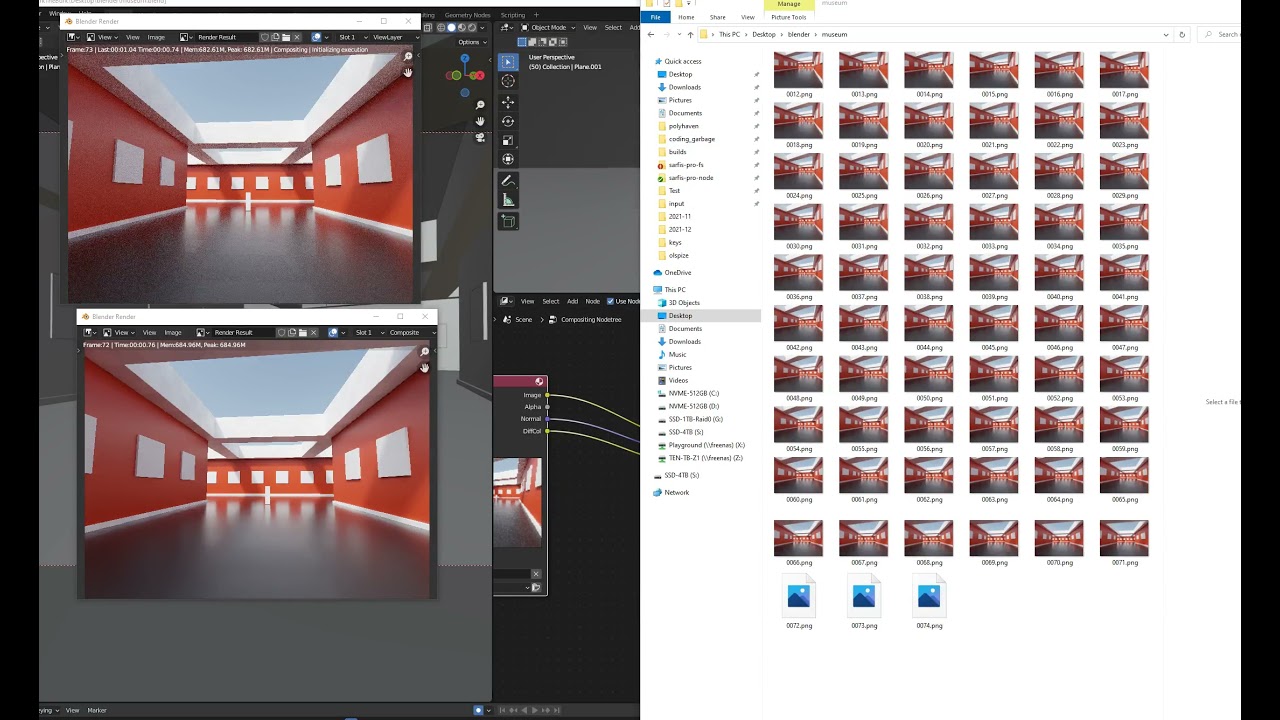The image size is (1280, 720).
Task: Enable the Use Nodes checkbox in the compositor header
Action: [610, 301]
